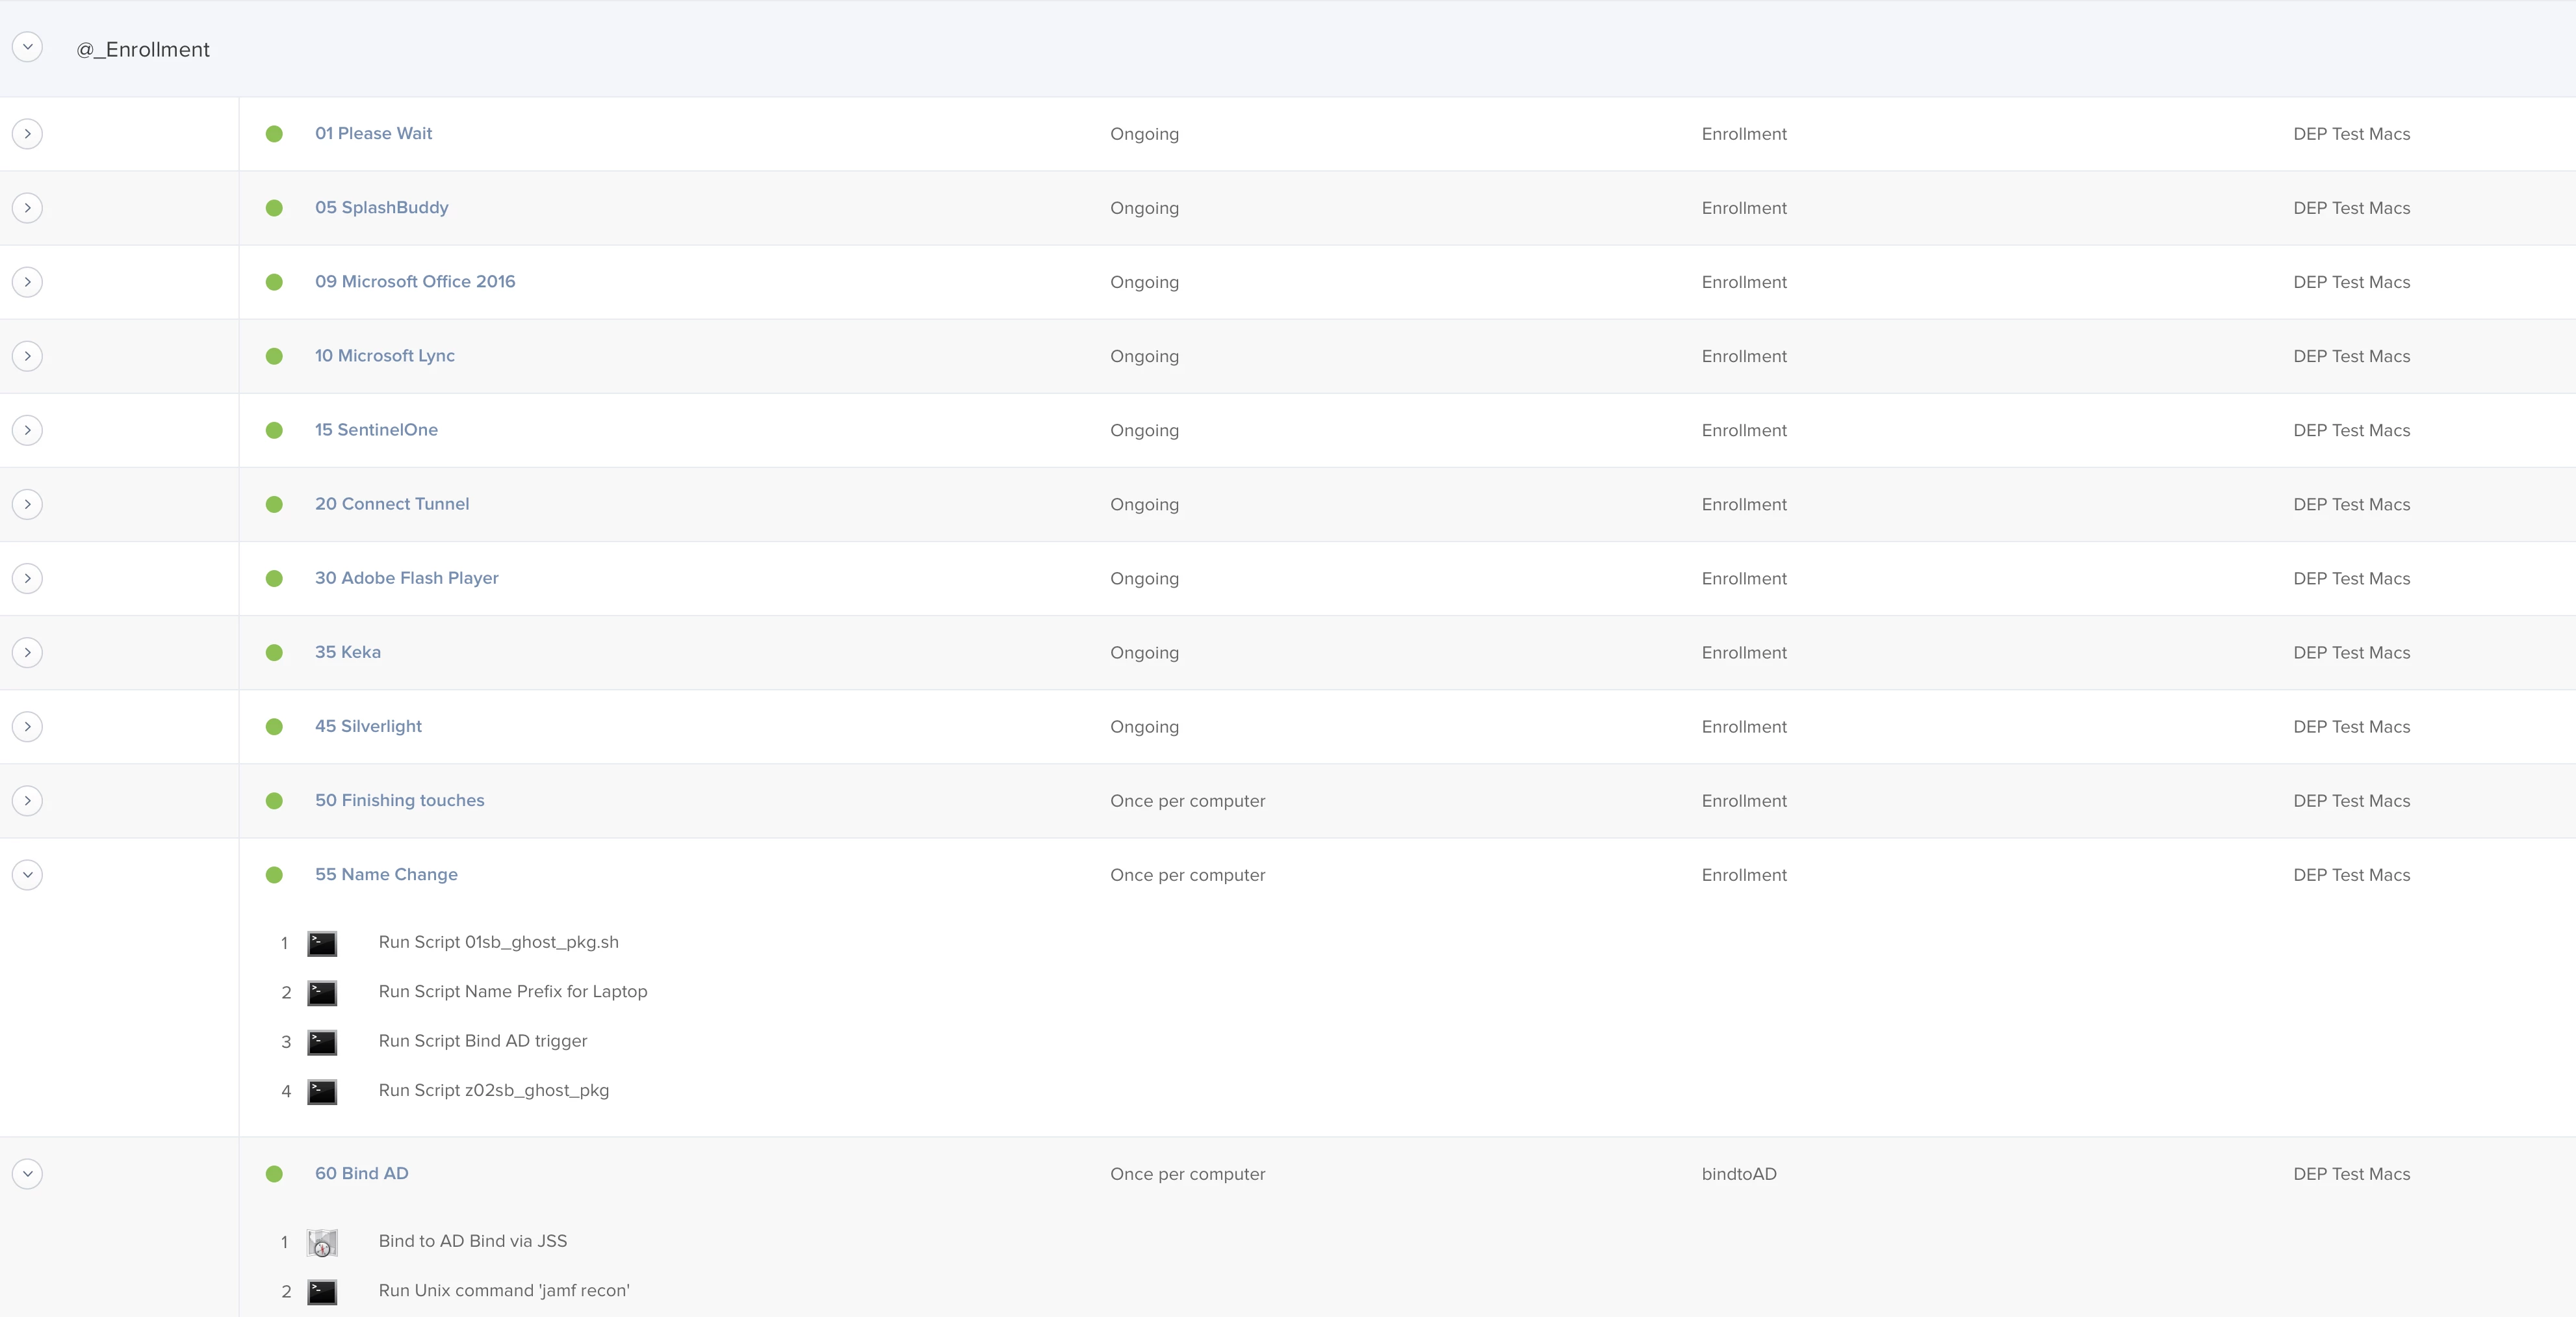Click directory binding icon for Bind to AD

coord(322,1242)
